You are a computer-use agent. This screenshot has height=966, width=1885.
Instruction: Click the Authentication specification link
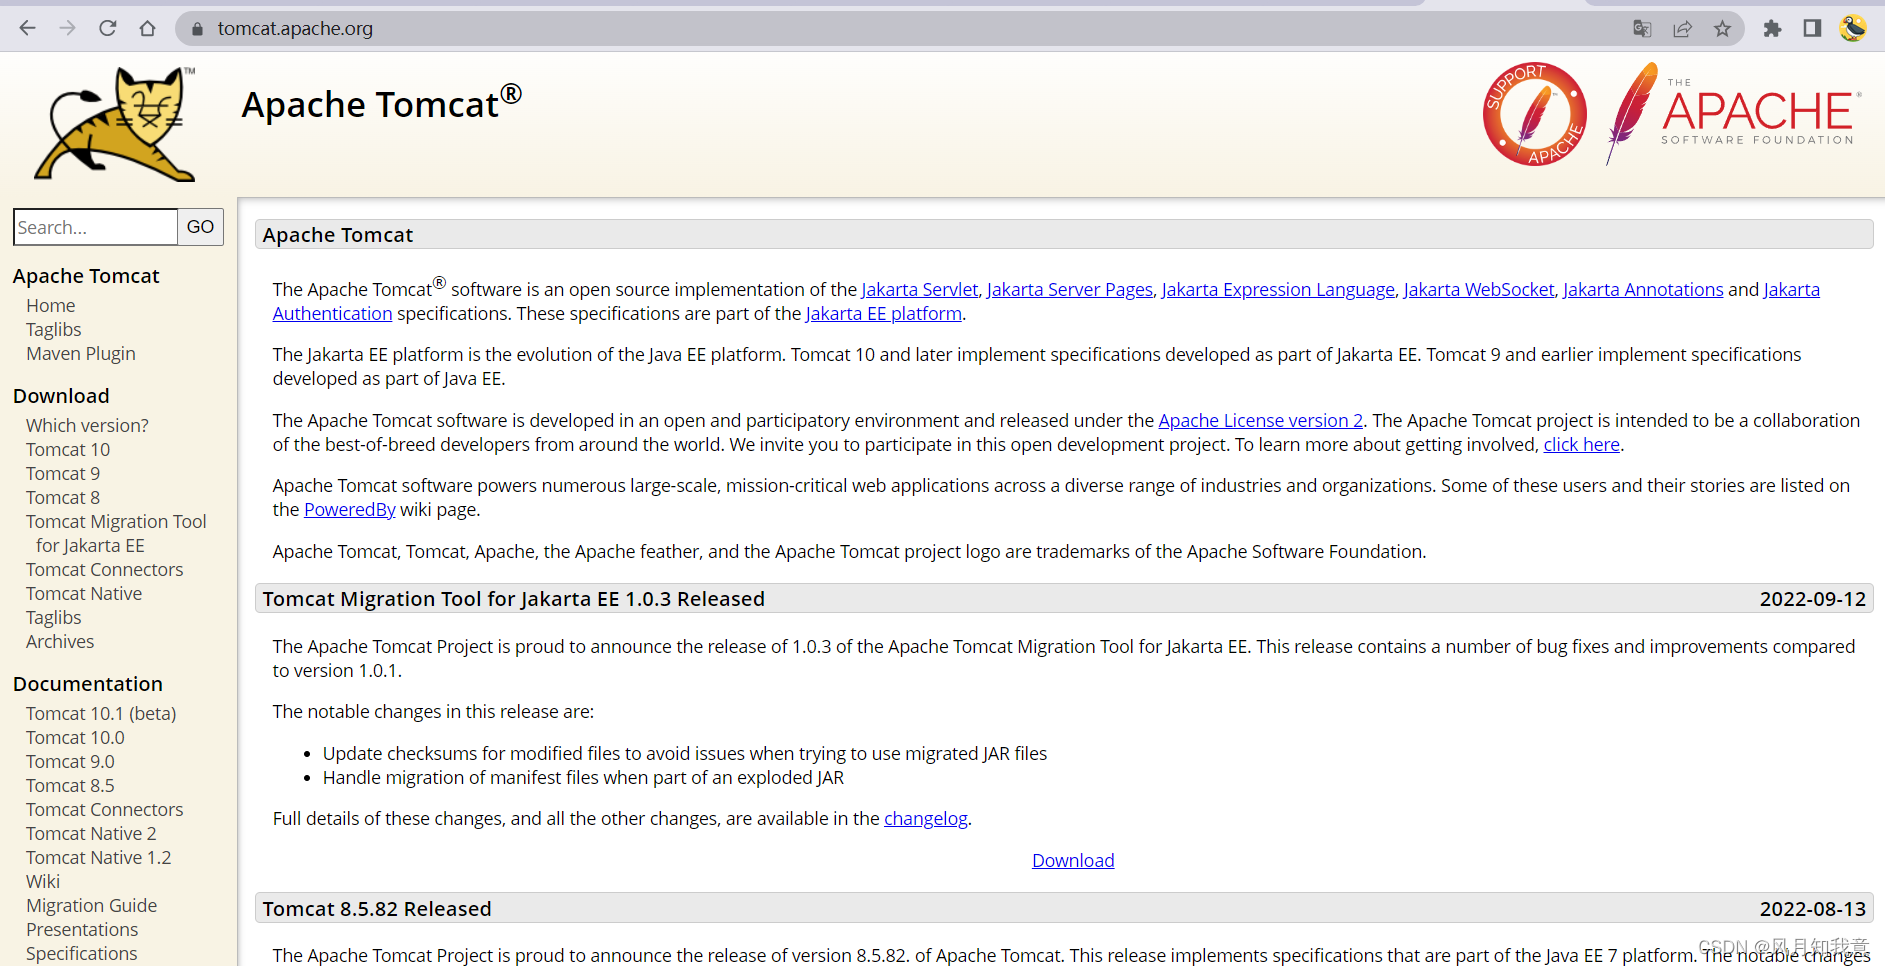(x=332, y=313)
